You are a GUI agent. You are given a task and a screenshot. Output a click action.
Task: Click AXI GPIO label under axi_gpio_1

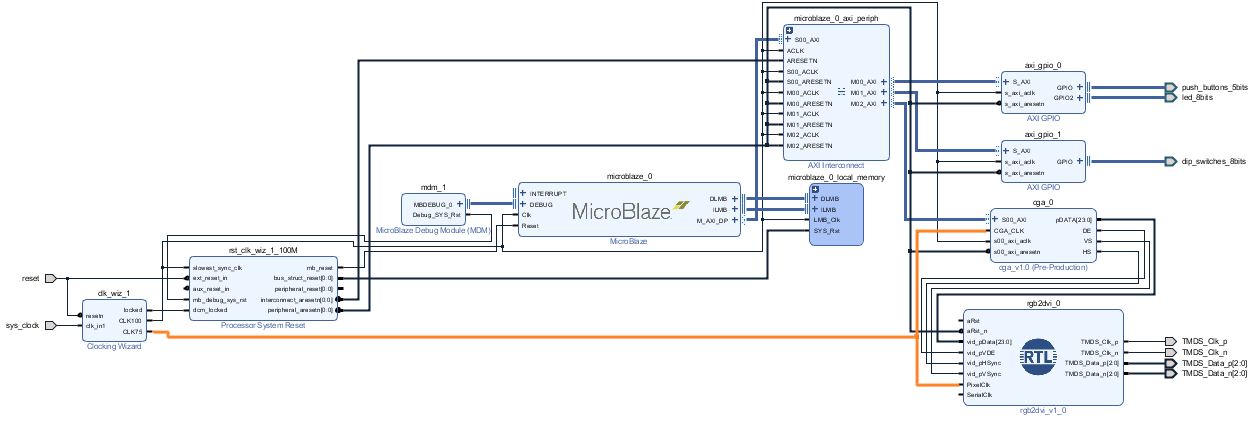point(1043,187)
